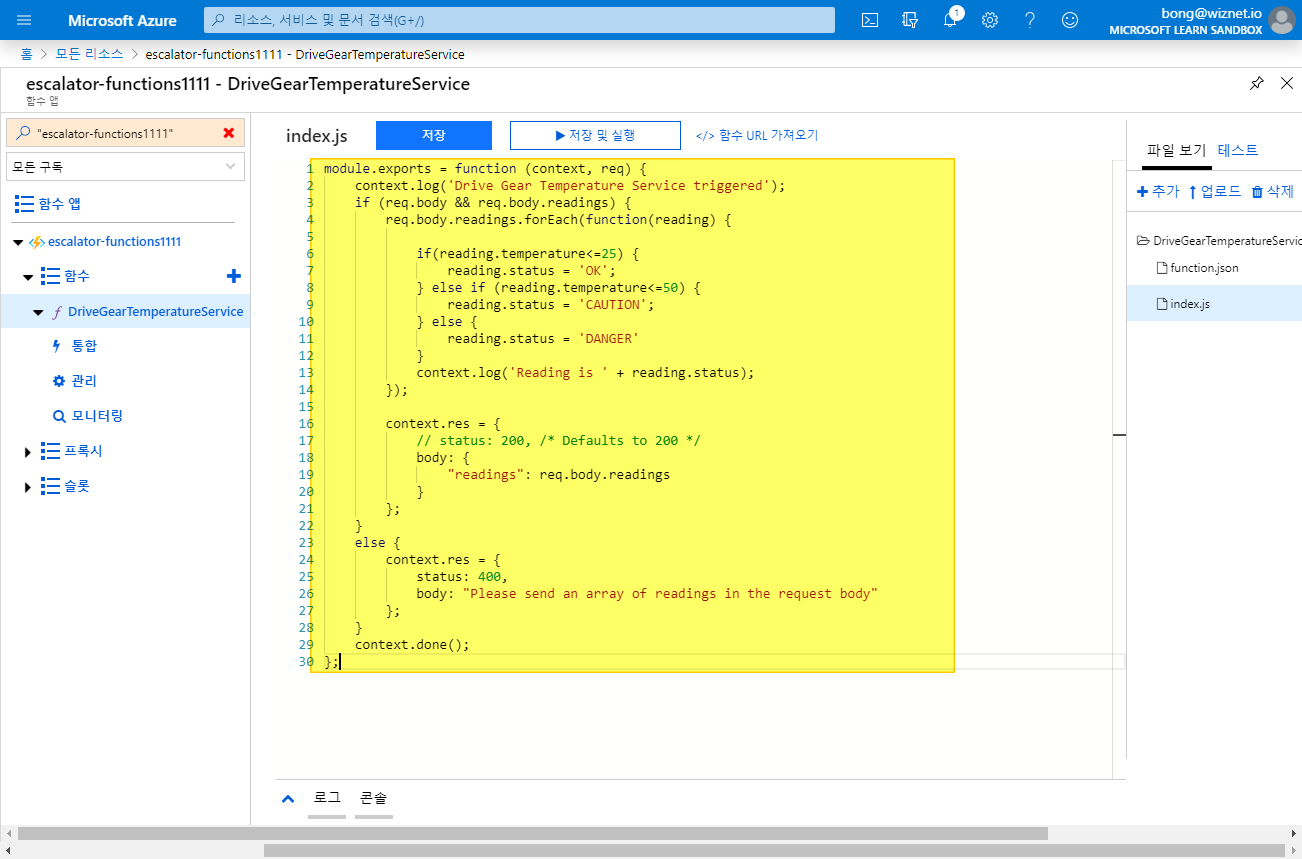
Task: Click 삭제 to delete the file
Action: click(x=1272, y=191)
